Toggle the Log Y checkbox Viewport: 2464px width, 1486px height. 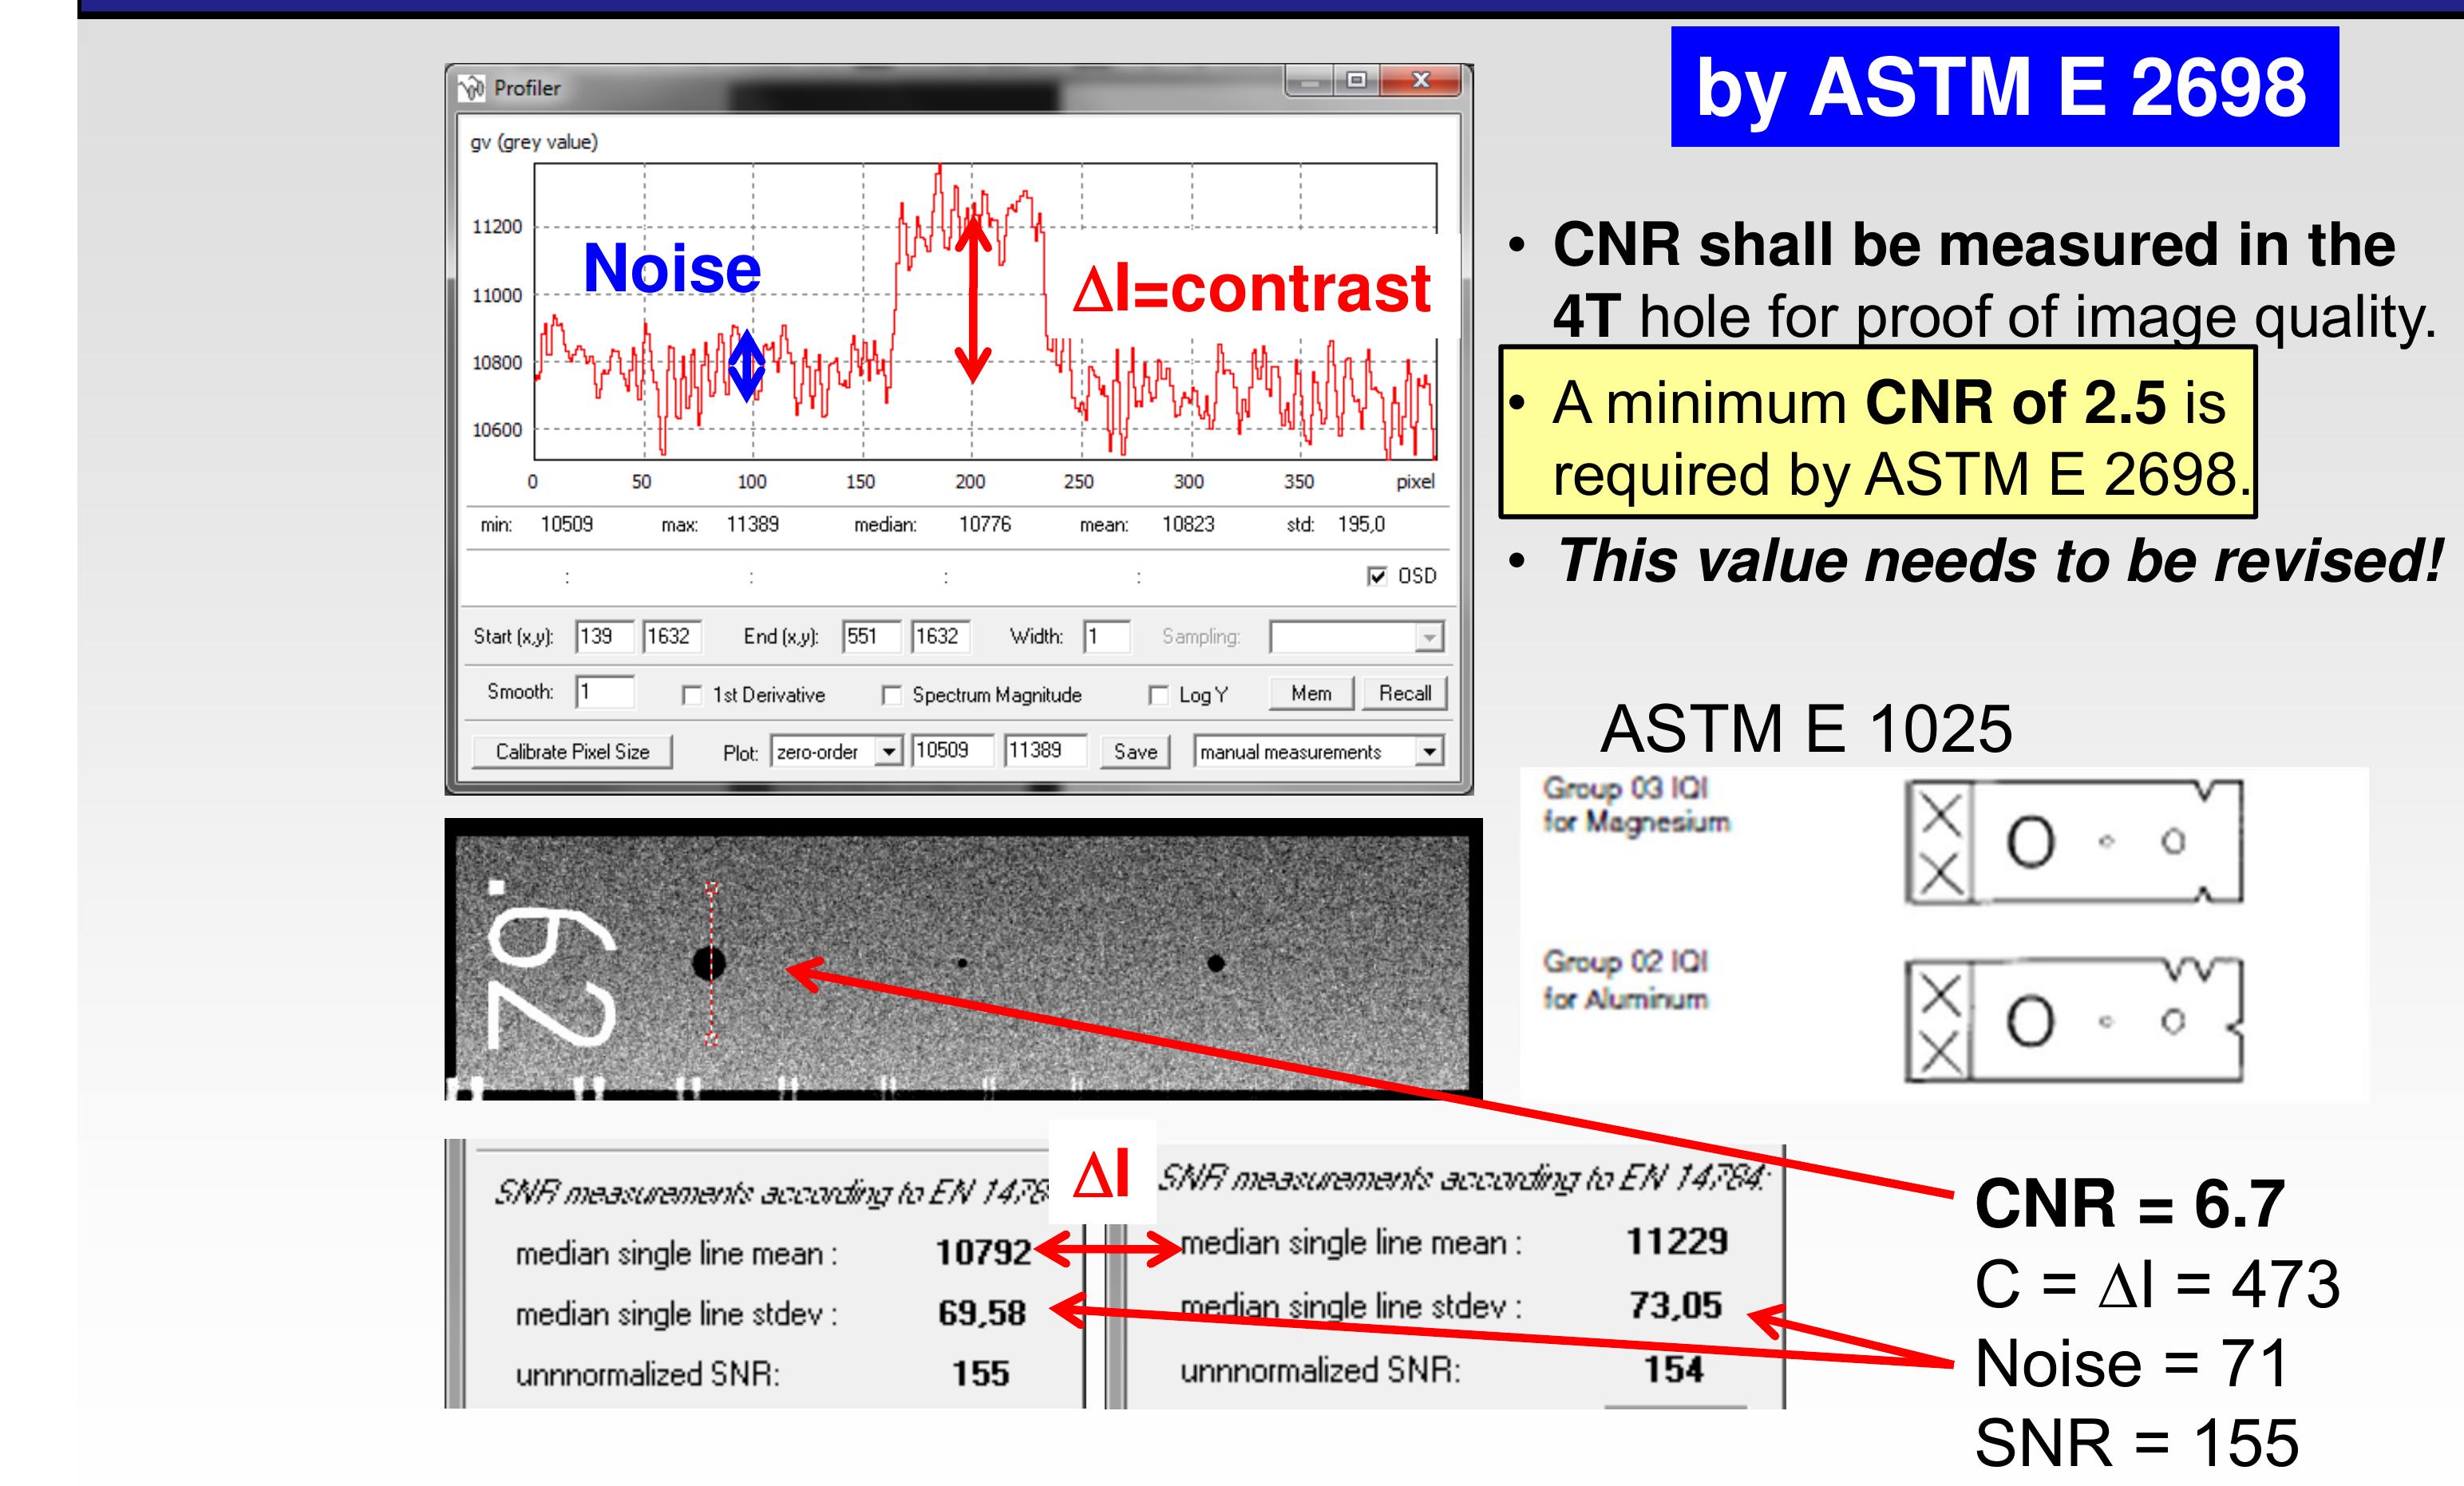point(1158,694)
